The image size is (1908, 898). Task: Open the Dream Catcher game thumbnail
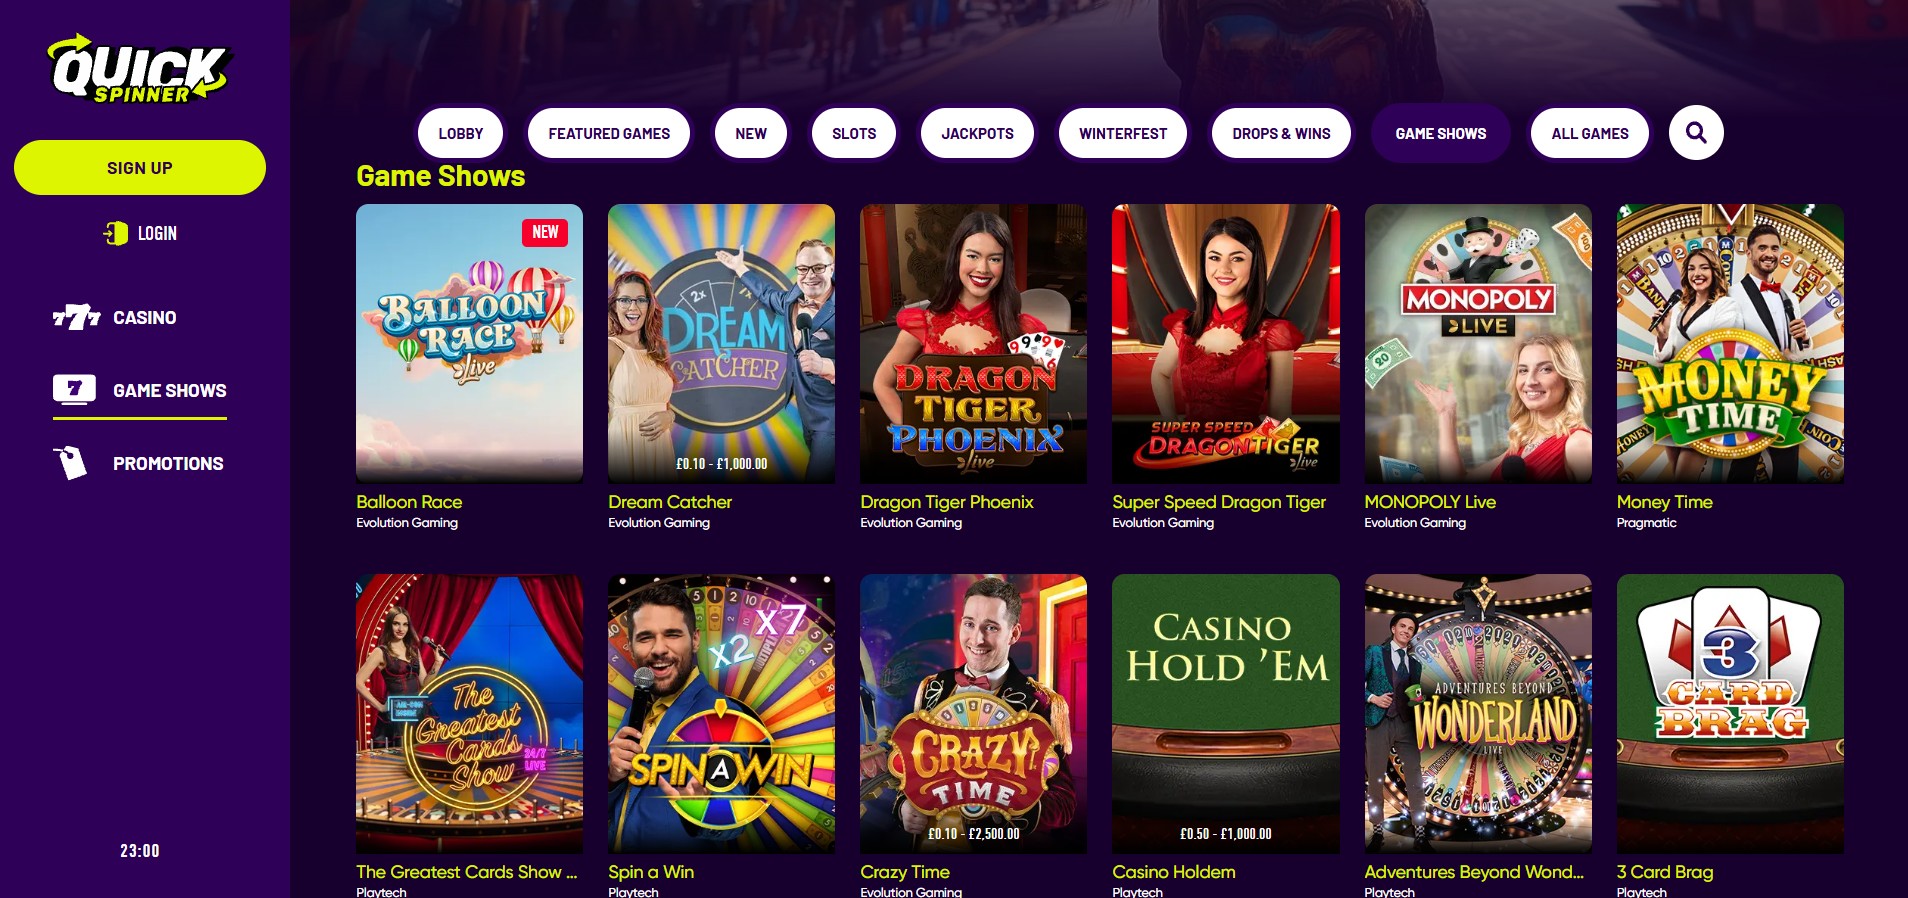[x=721, y=343]
